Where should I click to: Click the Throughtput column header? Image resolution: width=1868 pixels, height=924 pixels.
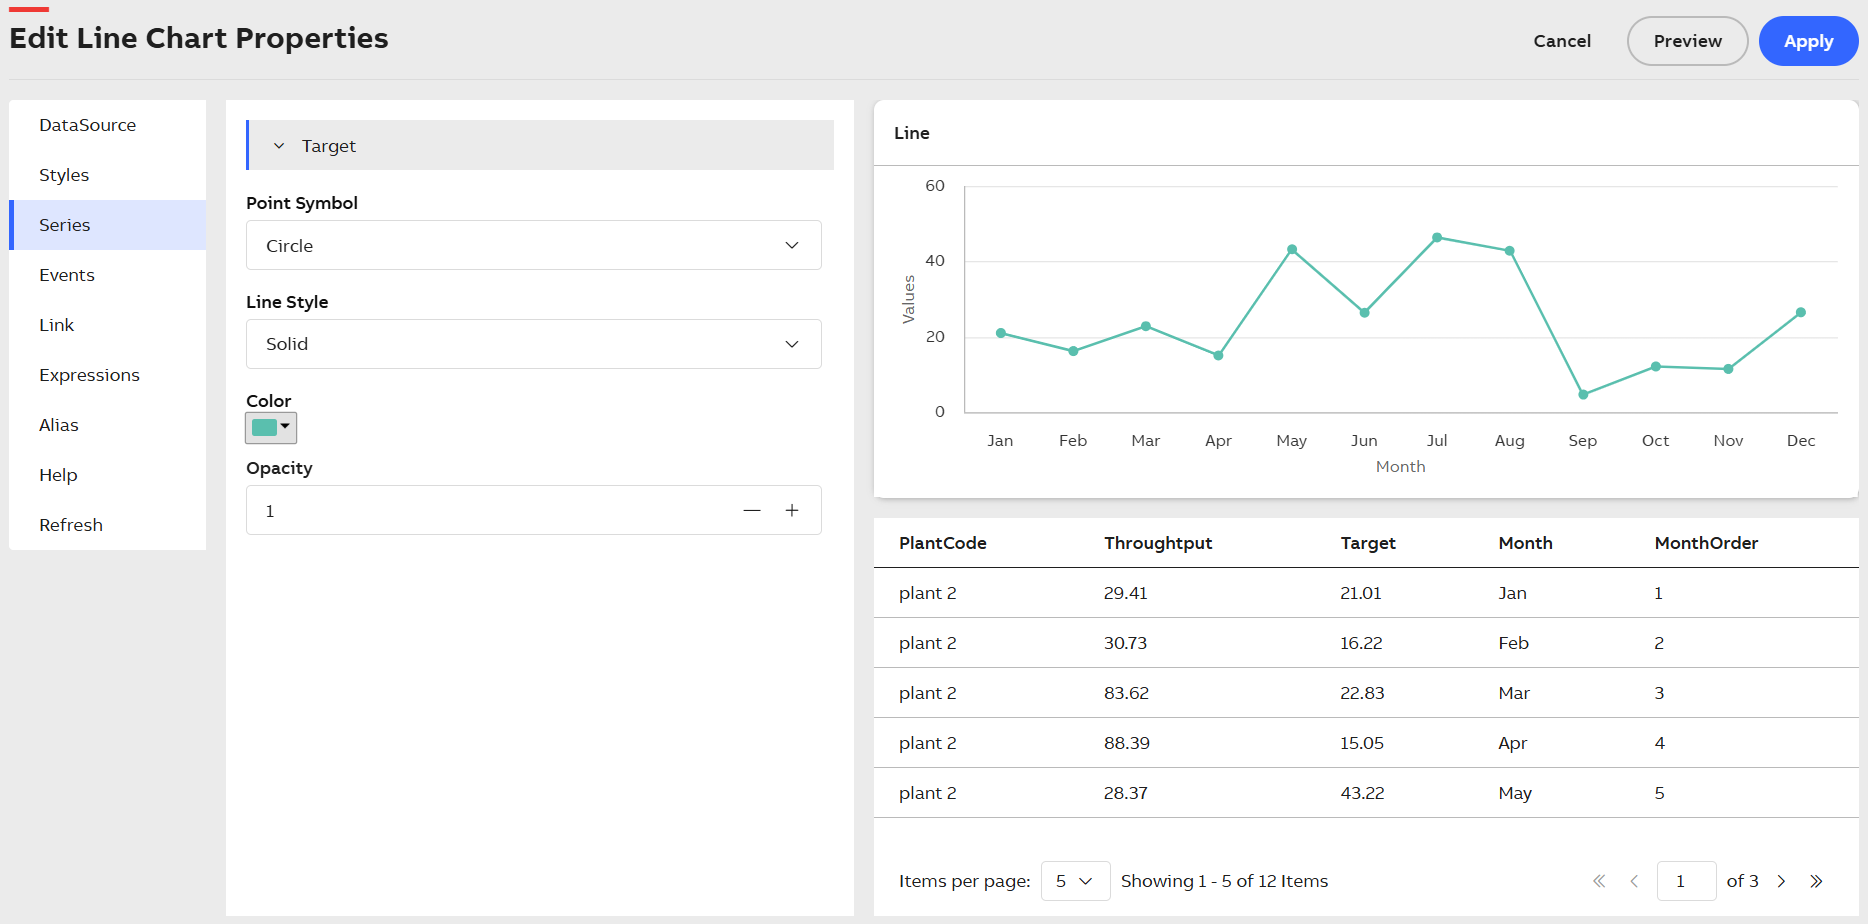point(1158,543)
